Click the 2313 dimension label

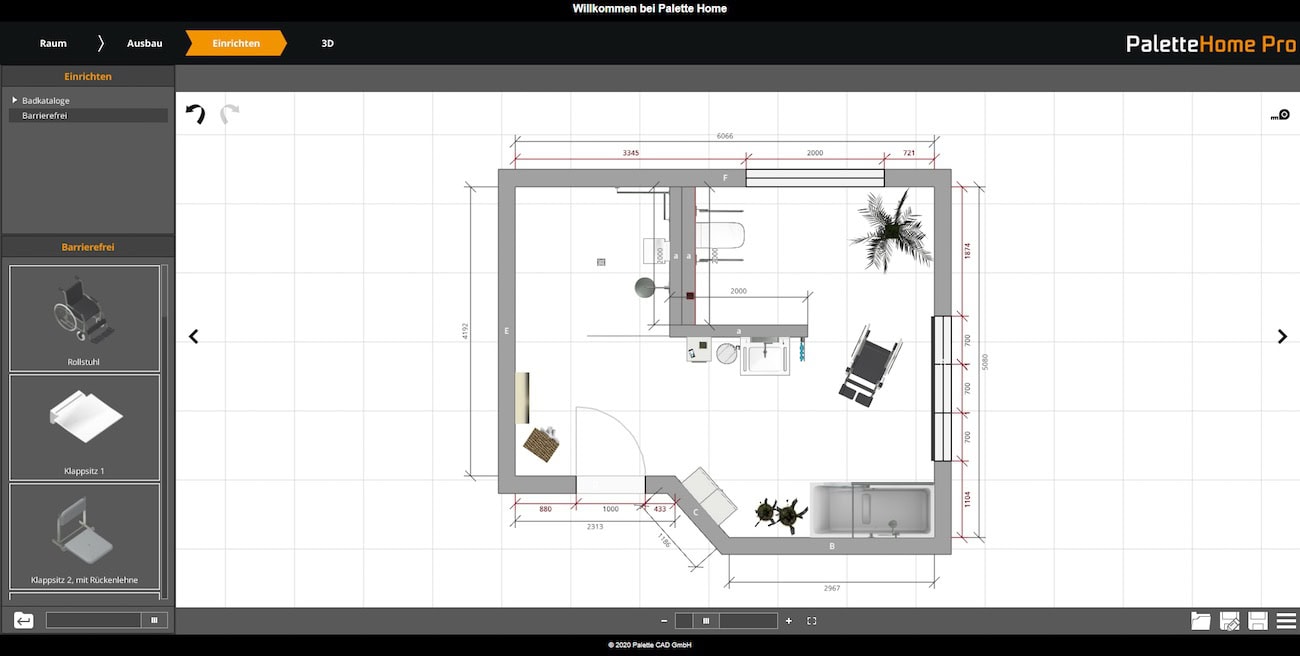594,526
